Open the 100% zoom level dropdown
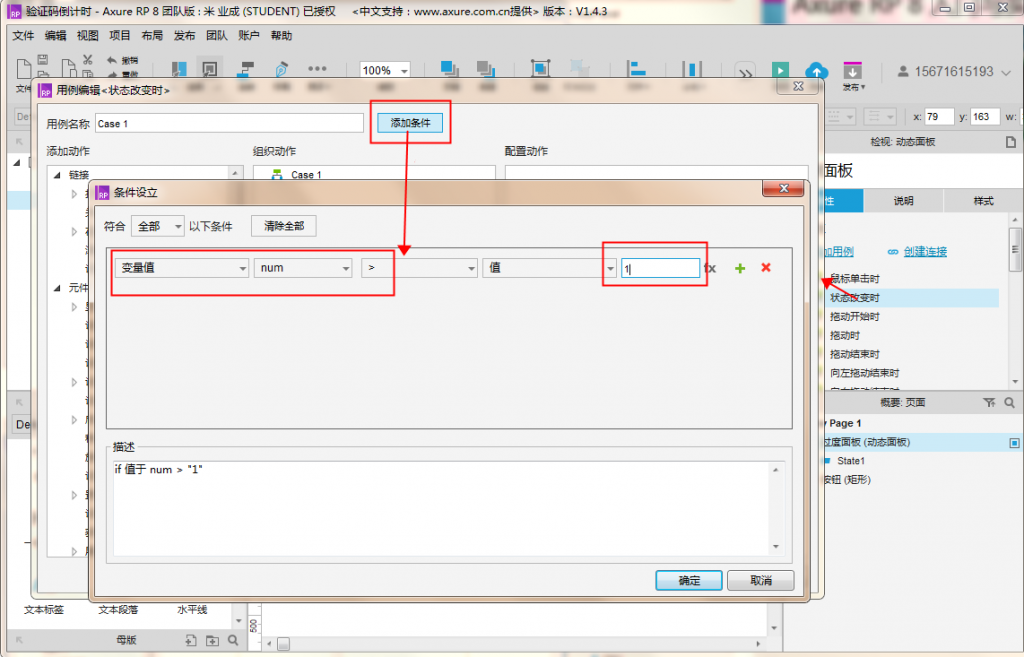 [x=385, y=71]
